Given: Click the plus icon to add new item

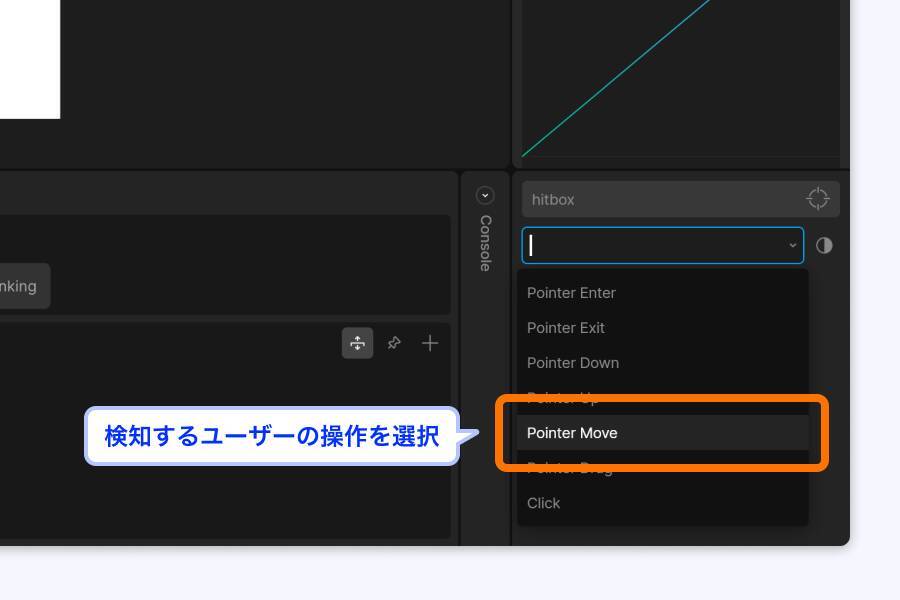Looking at the screenshot, I should tap(429, 343).
